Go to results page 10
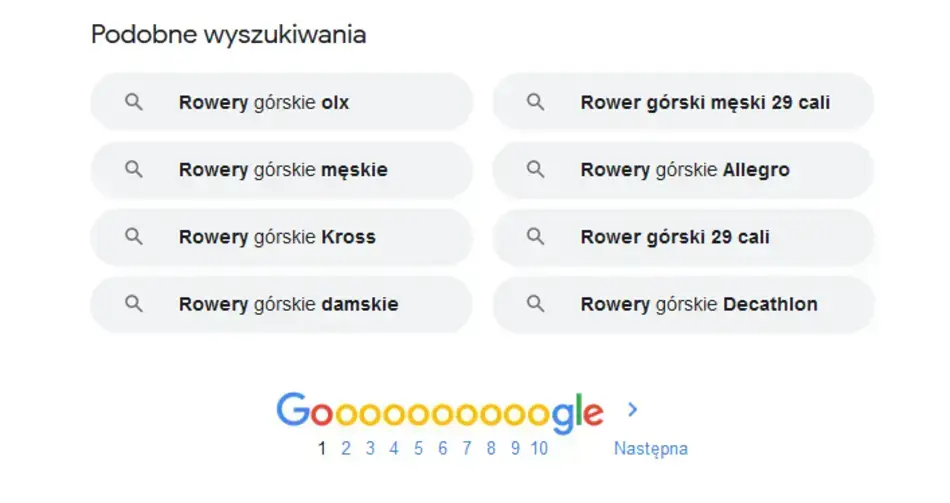The height and width of the screenshot is (503, 950). (539, 448)
